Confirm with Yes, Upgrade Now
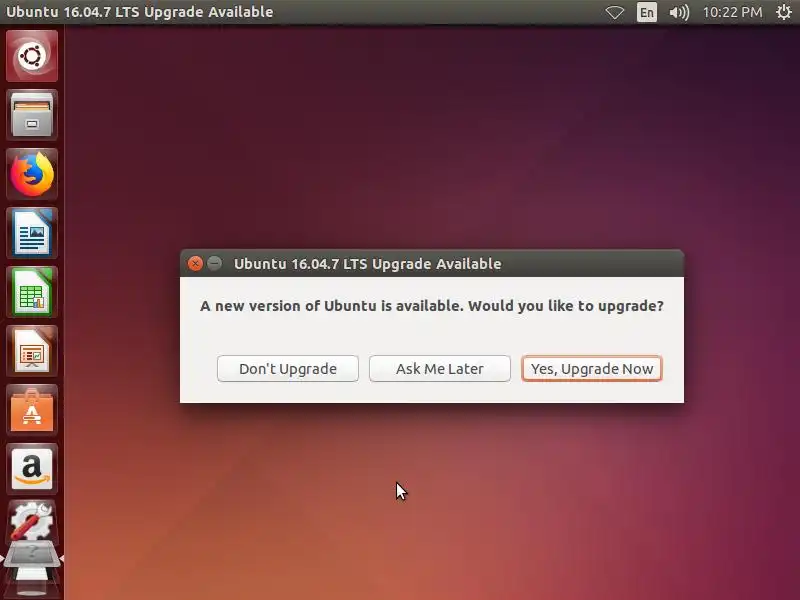Viewport: 800px width, 600px height. point(592,368)
